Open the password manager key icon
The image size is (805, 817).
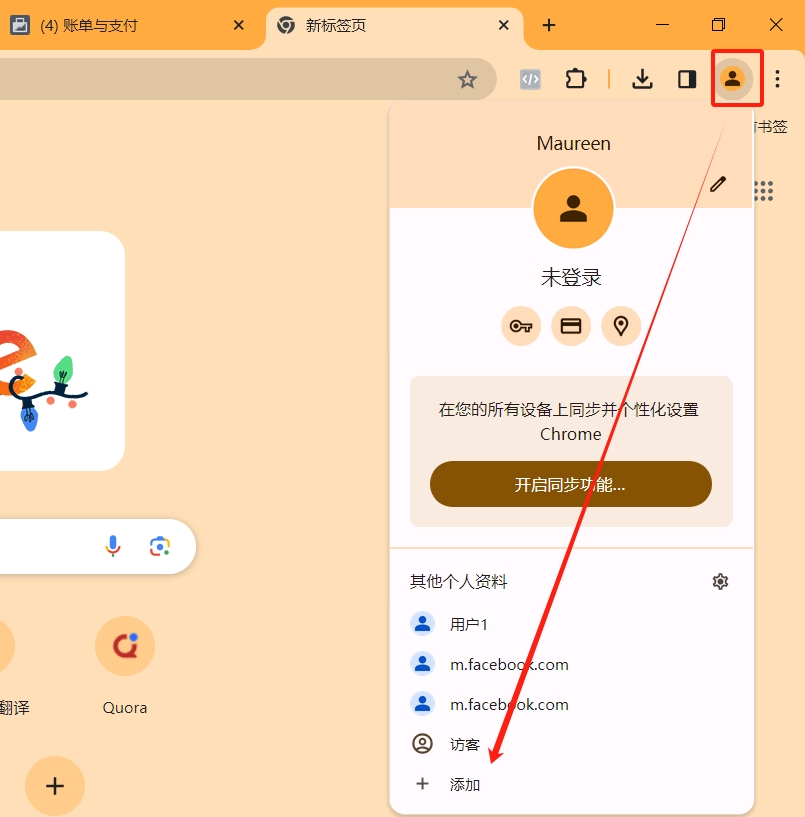(521, 326)
